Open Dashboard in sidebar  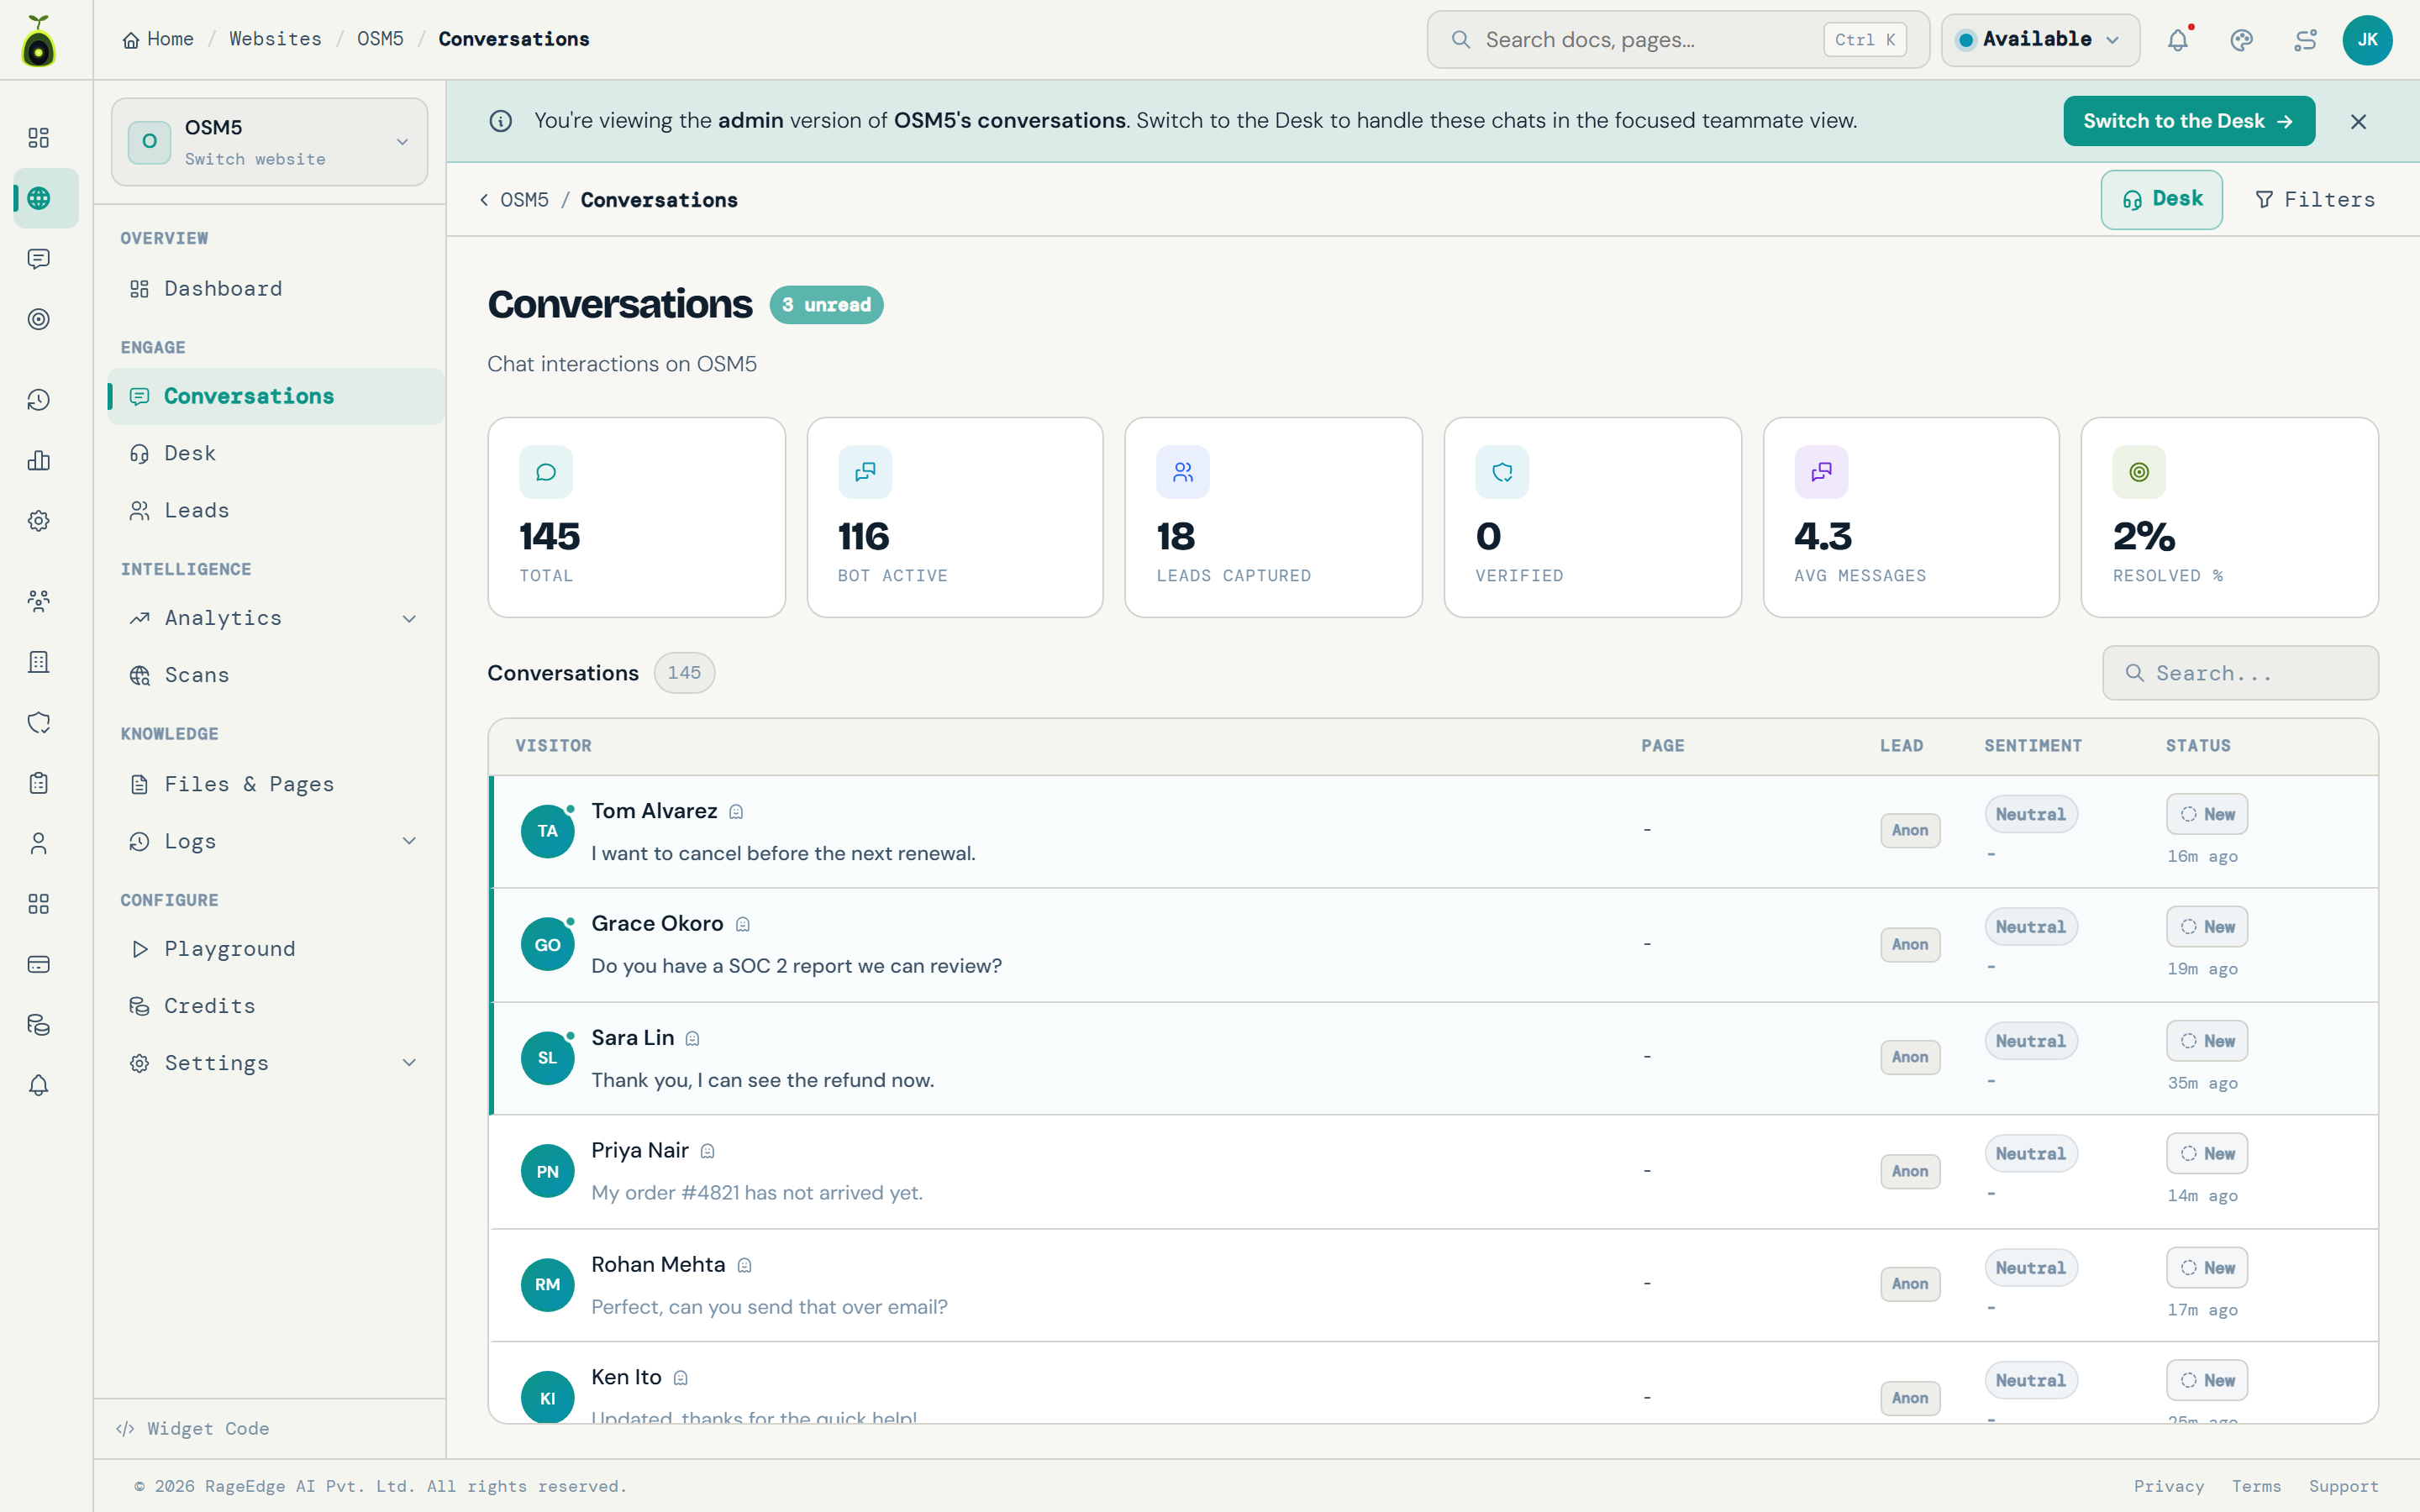tap(275, 289)
